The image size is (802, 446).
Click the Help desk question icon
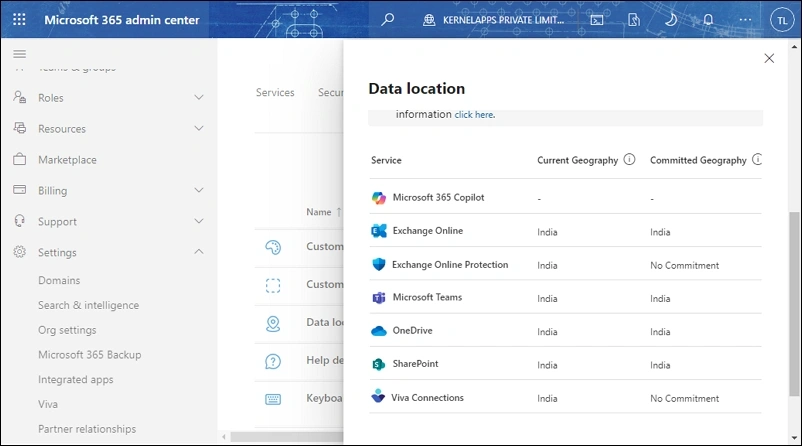pyautogui.click(x=273, y=362)
